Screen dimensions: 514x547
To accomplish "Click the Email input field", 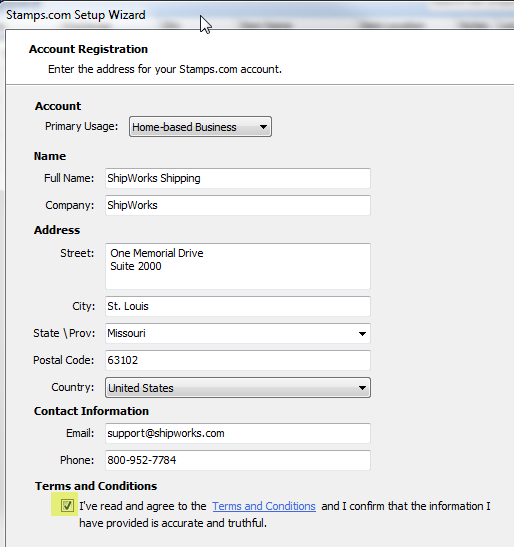I will [238, 433].
